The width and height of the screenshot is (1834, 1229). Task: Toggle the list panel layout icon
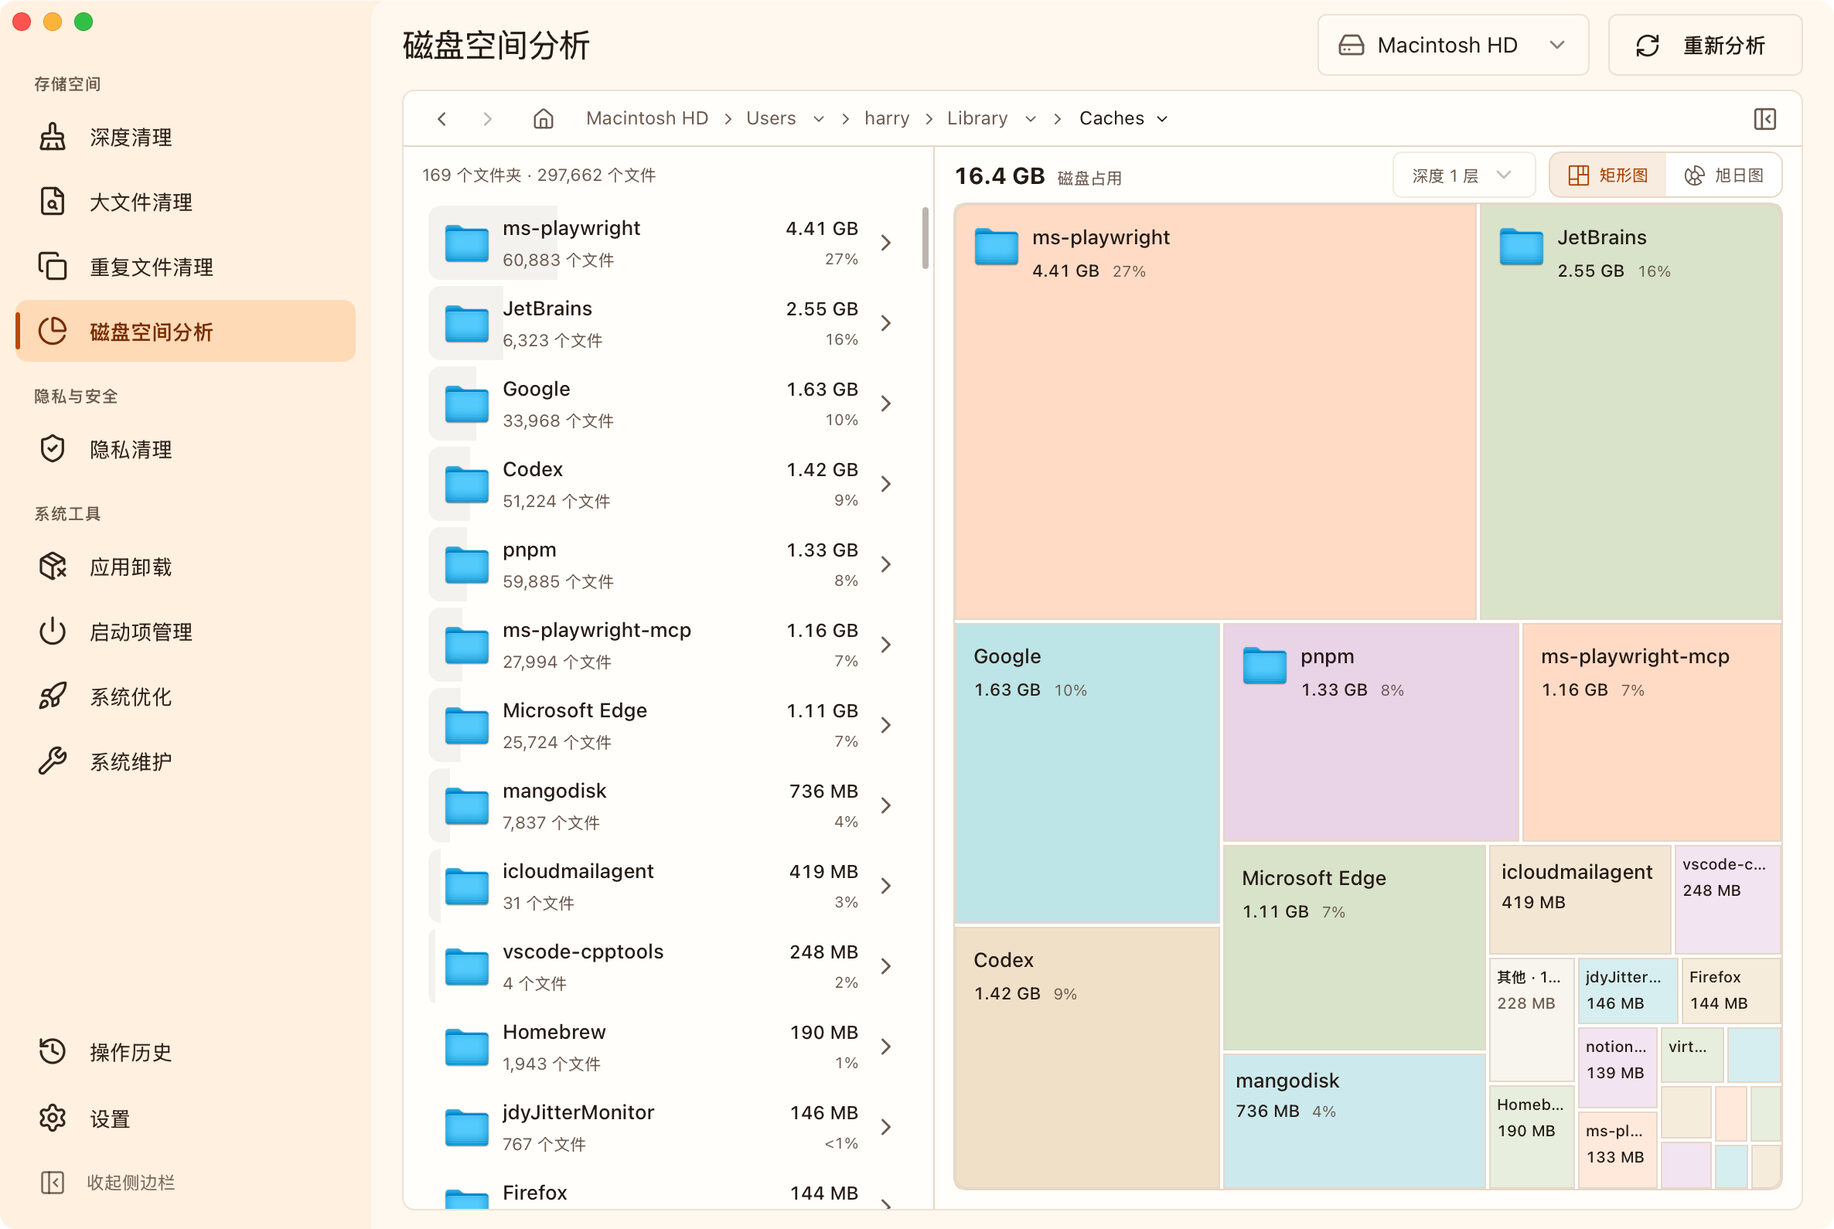click(x=1765, y=119)
